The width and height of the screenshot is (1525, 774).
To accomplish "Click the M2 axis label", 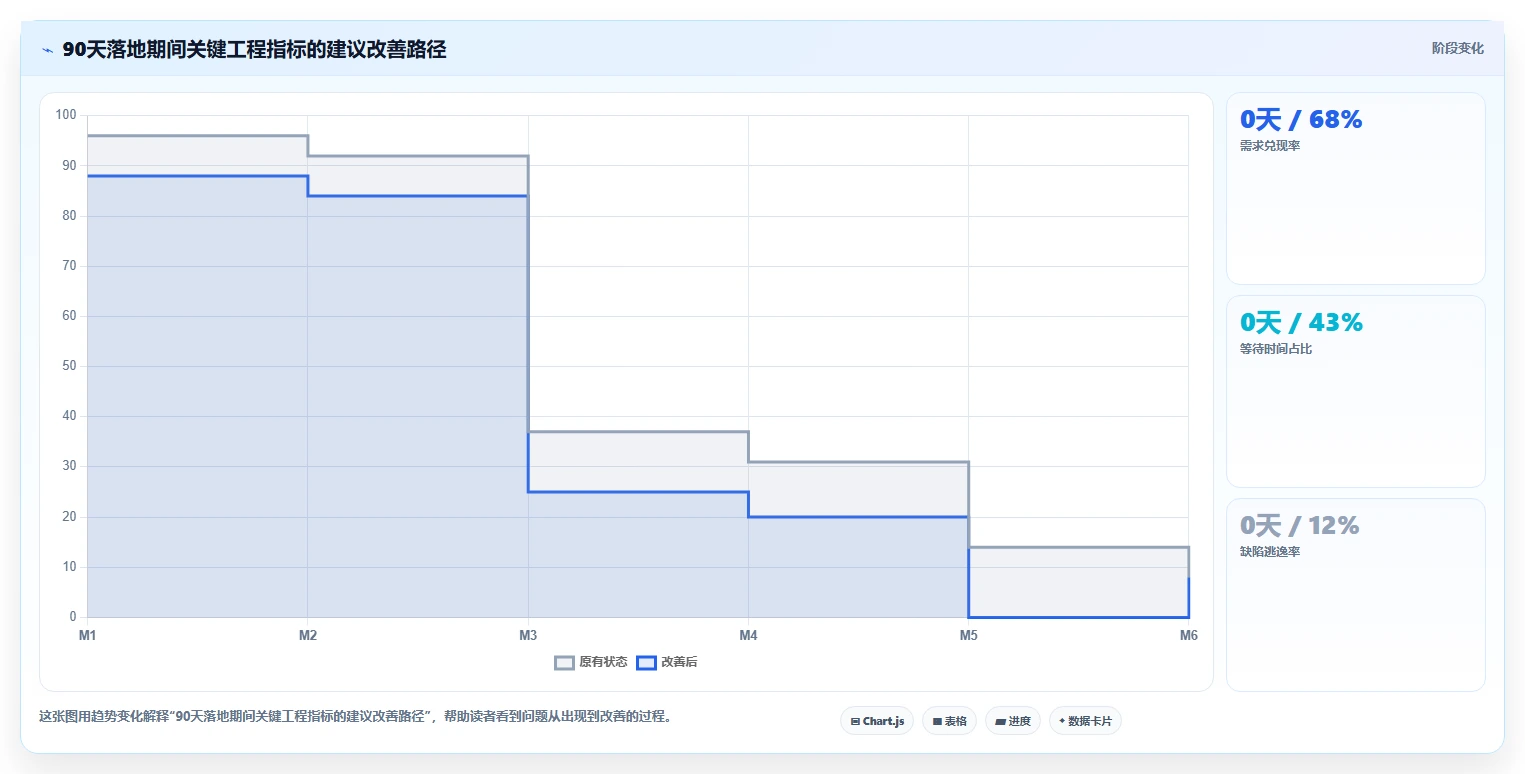I will pyautogui.click(x=308, y=636).
